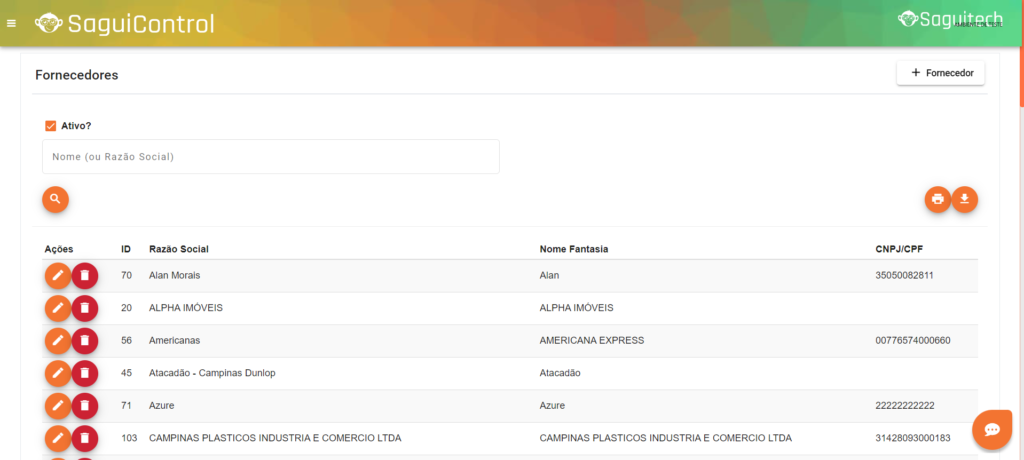Click the Nome Fantasia column header
Viewport: 1024px width, 460px height.
pos(573,249)
